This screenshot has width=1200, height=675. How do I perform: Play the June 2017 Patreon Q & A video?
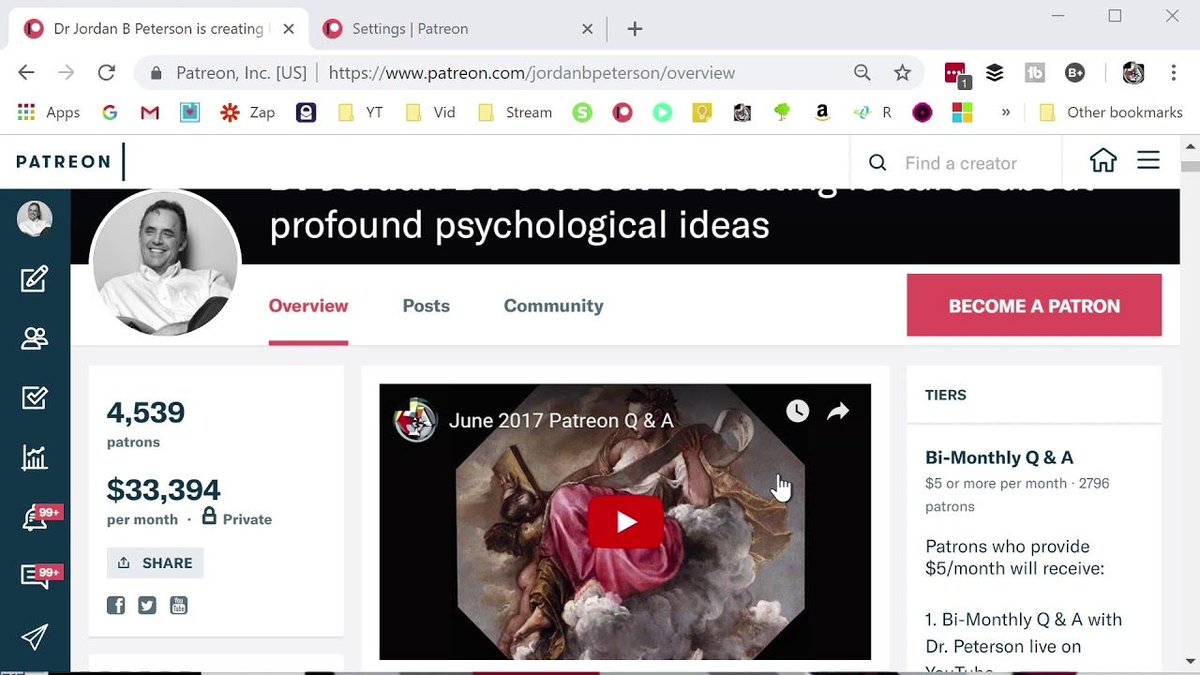tap(625, 522)
